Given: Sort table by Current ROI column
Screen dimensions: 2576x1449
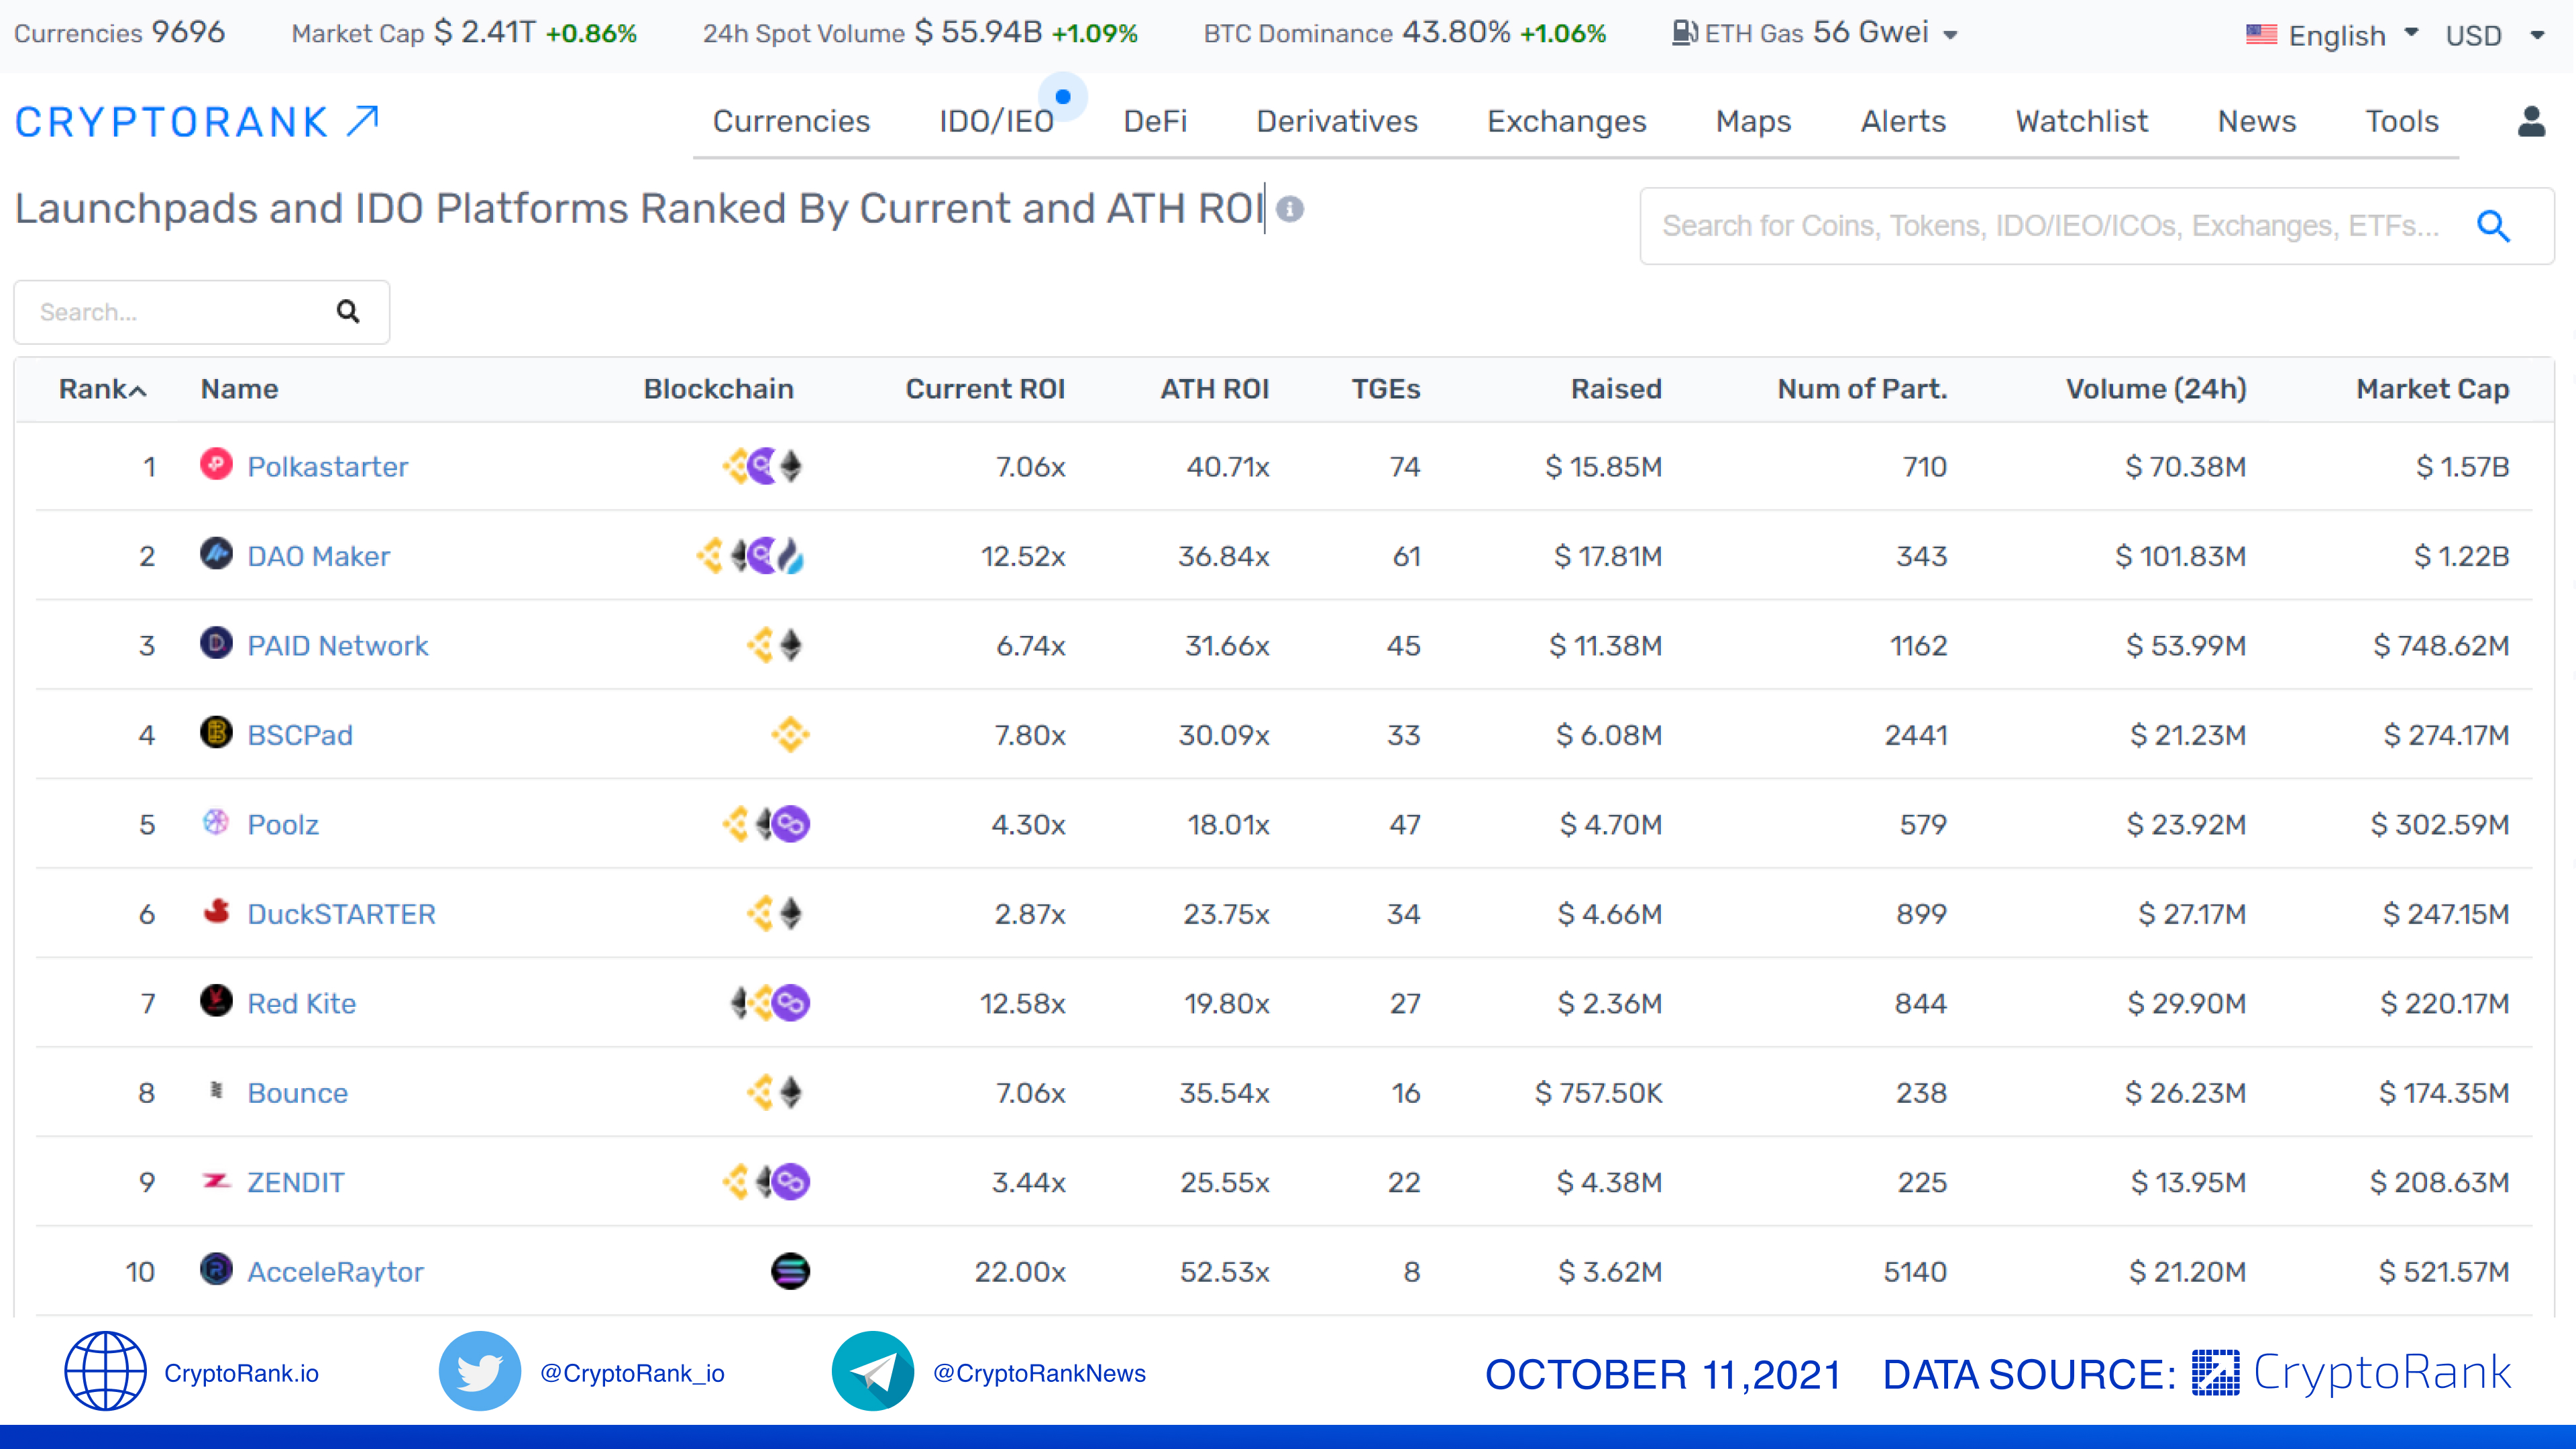Looking at the screenshot, I should coord(985,389).
